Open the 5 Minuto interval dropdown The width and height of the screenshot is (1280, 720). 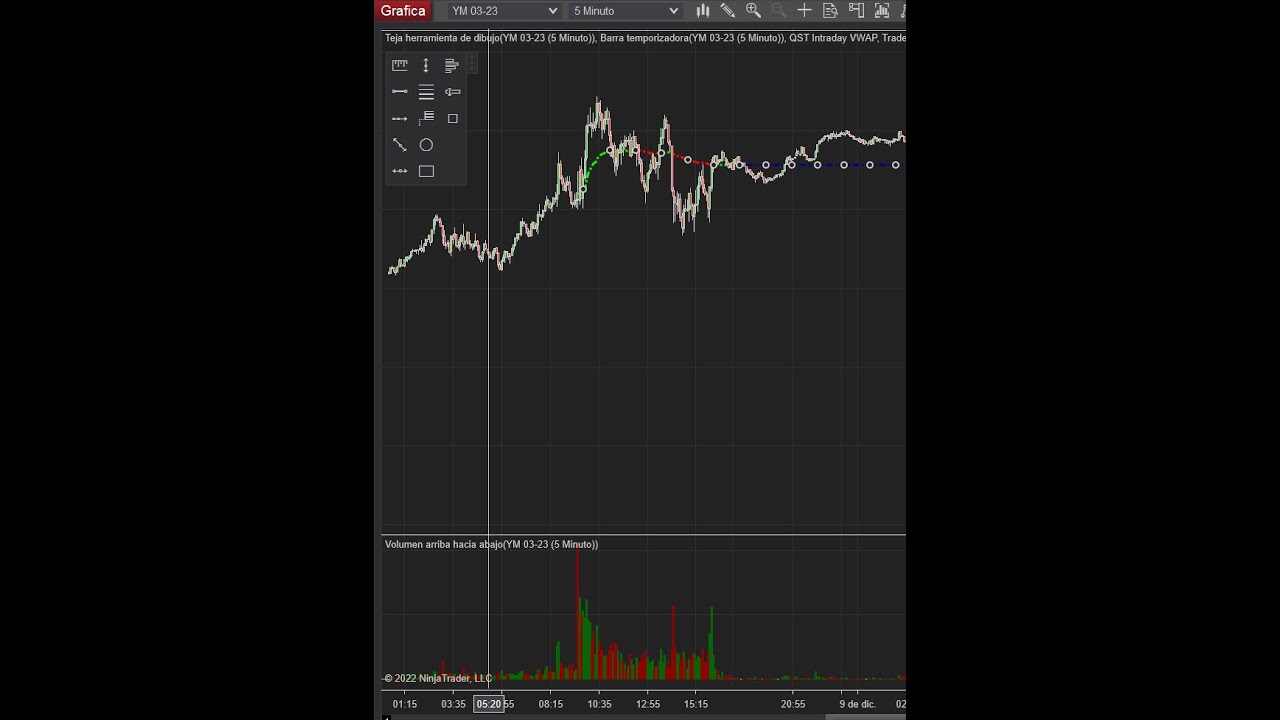point(625,11)
